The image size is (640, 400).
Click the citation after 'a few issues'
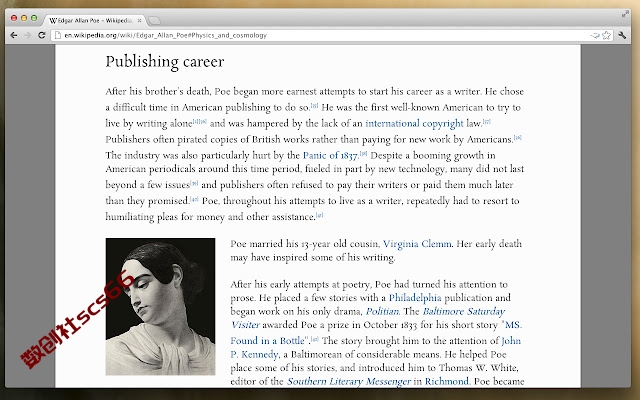194,183
